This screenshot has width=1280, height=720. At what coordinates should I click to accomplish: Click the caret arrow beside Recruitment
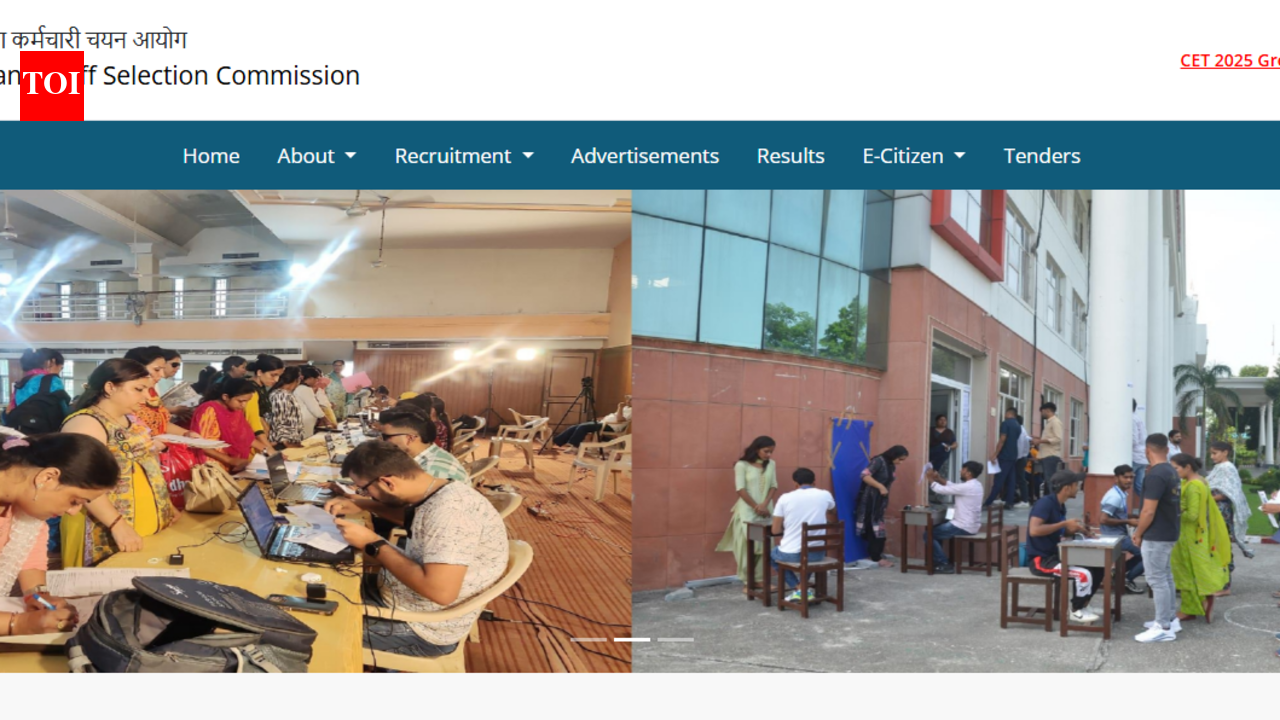(528, 156)
